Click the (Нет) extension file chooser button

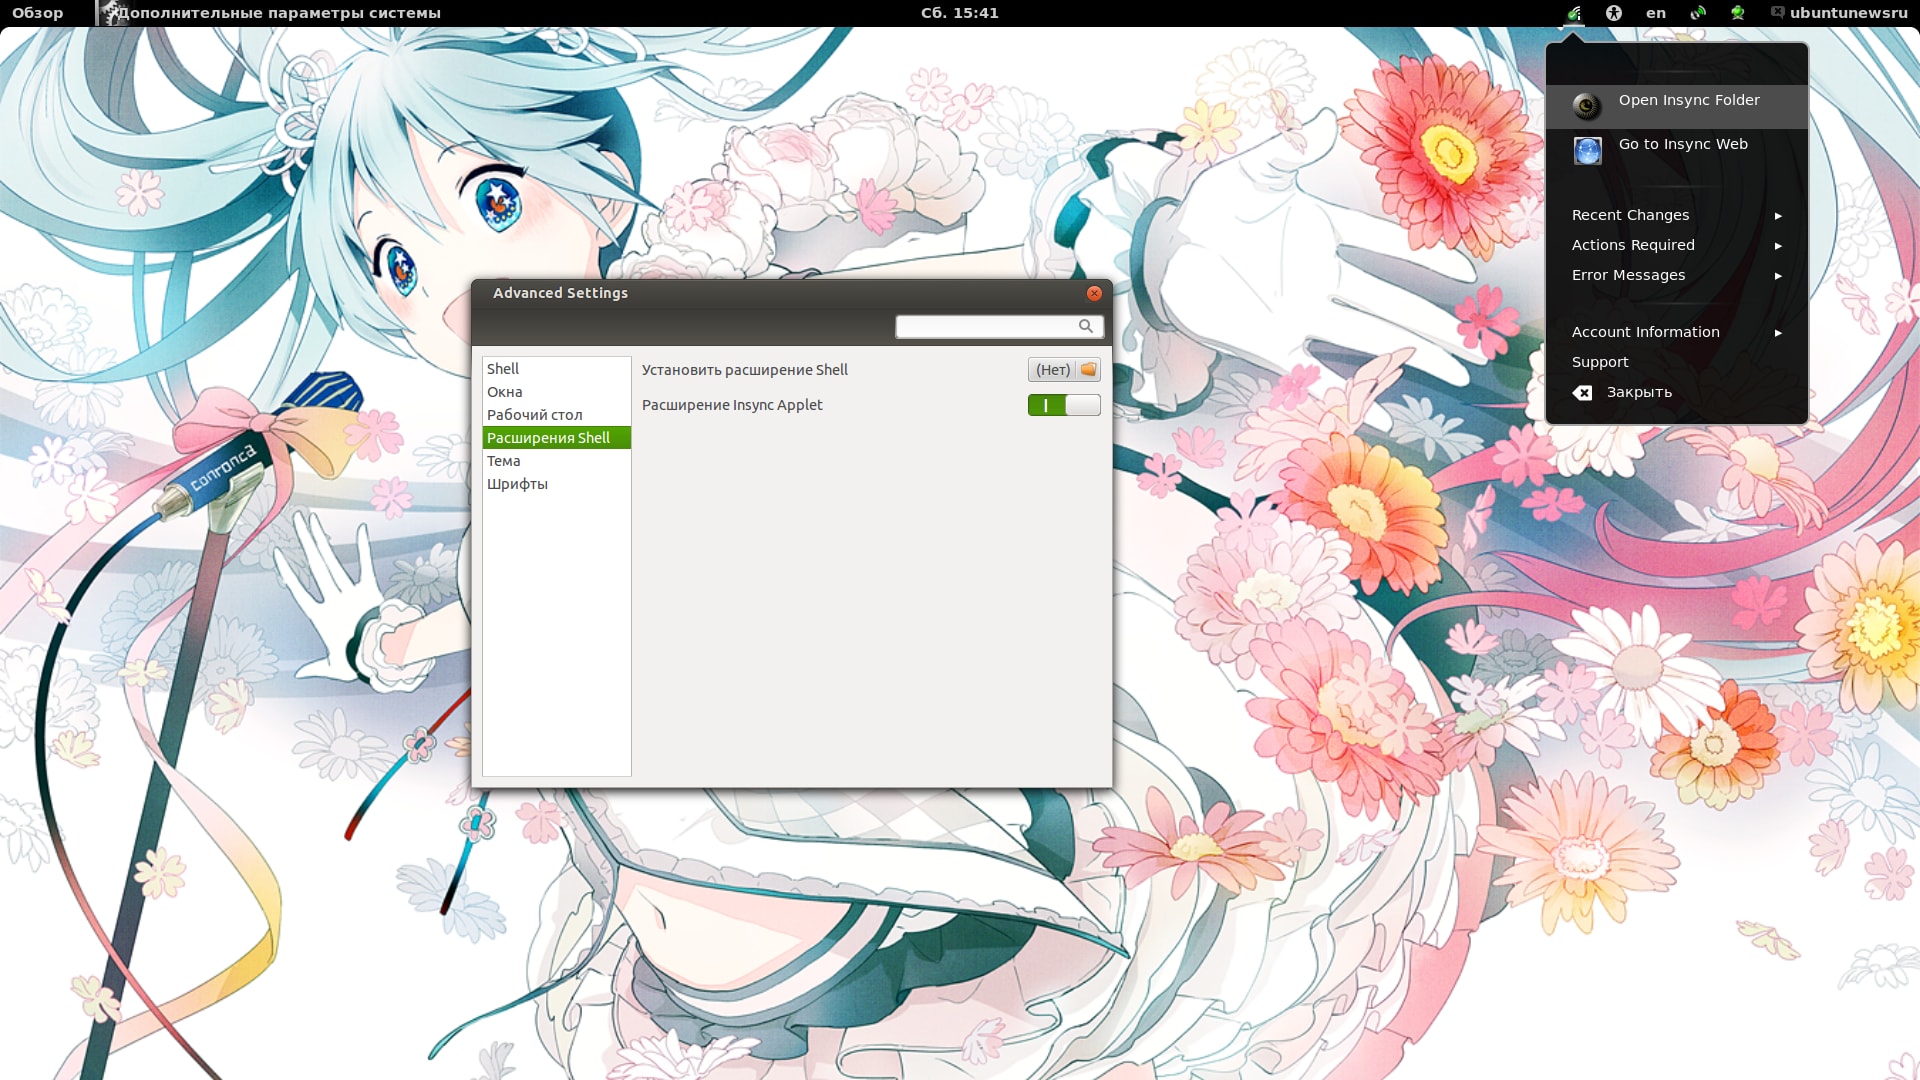[1064, 370]
